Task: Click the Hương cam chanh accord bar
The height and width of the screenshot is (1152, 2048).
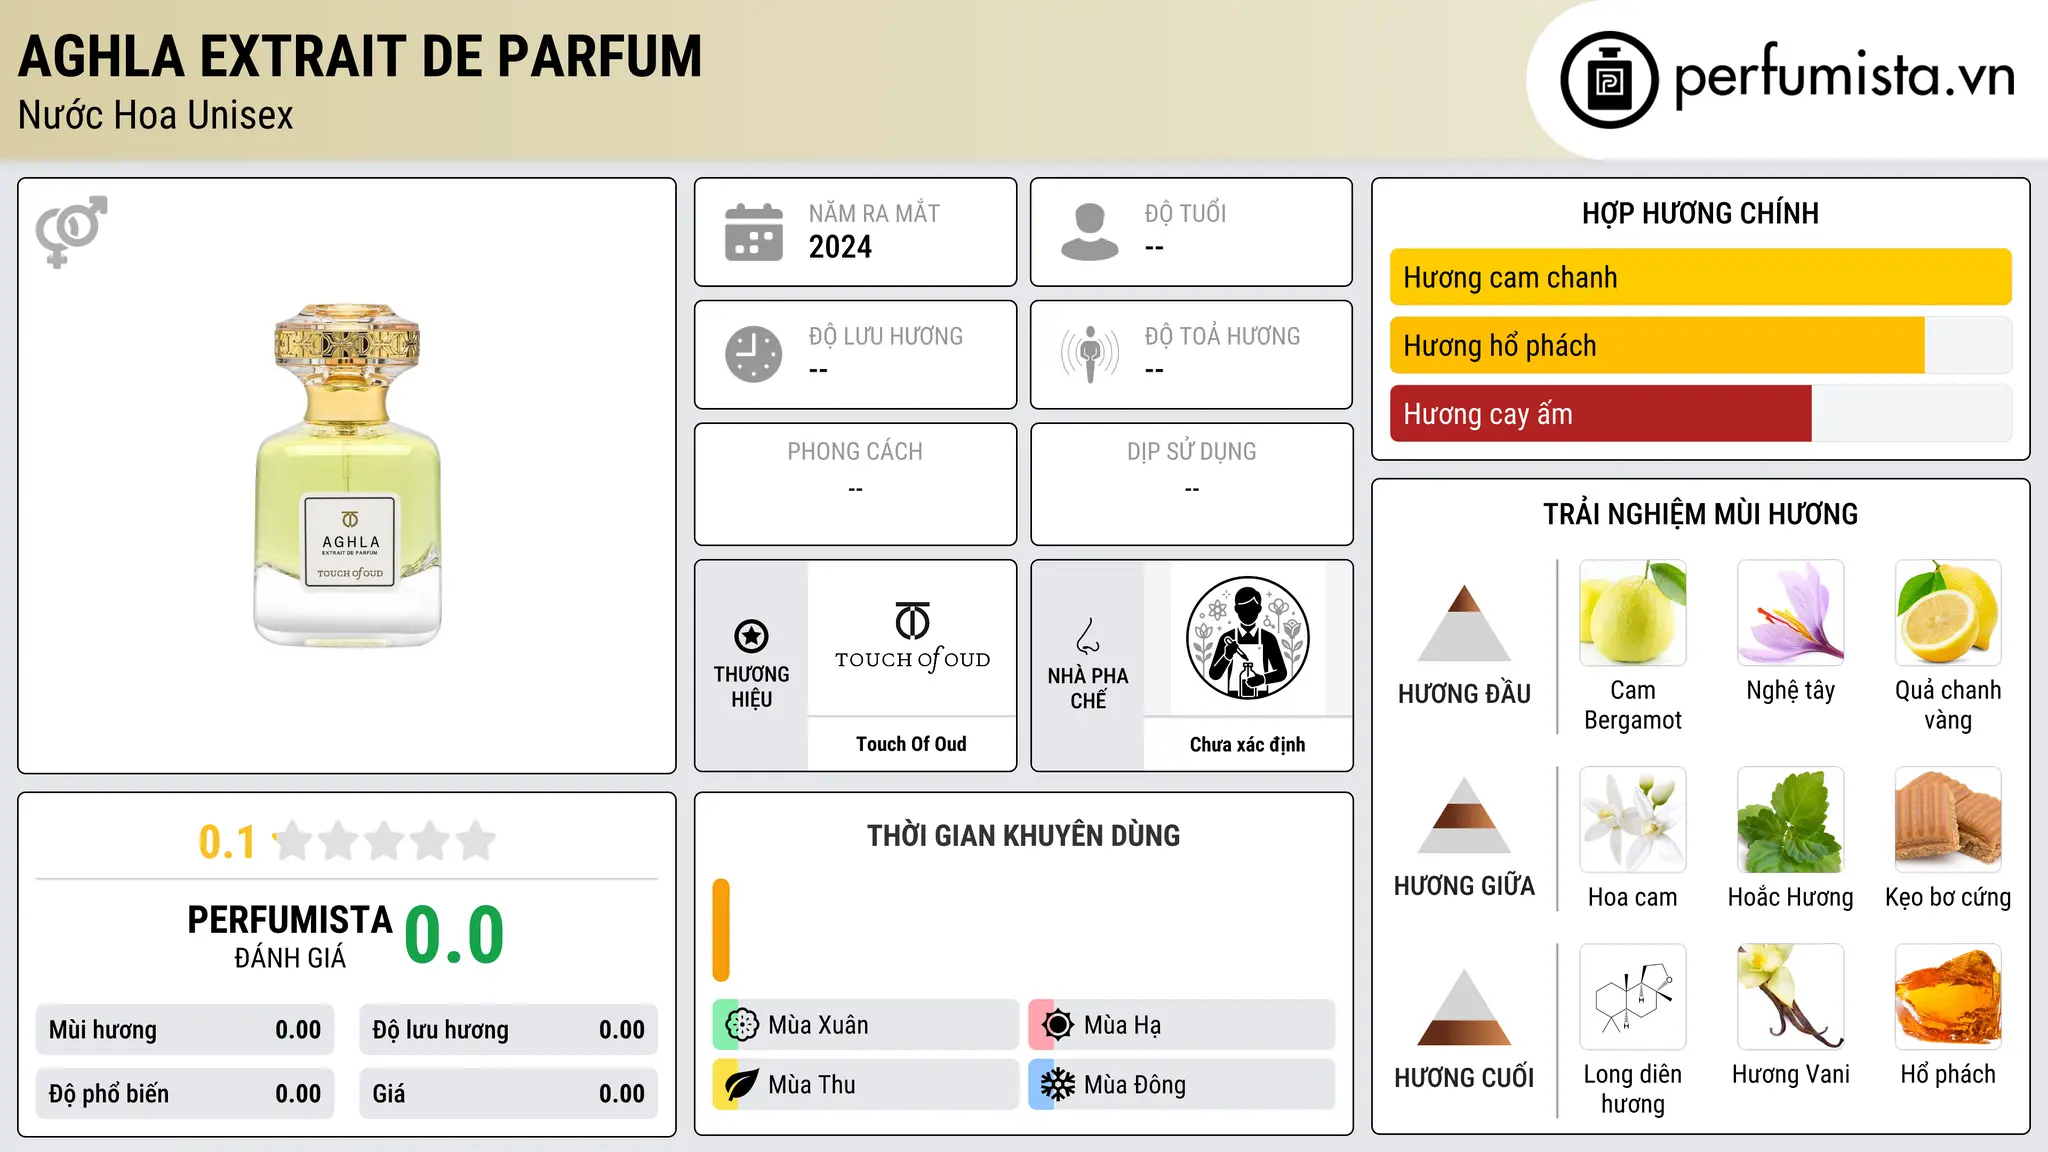Action: [1701, 277]
